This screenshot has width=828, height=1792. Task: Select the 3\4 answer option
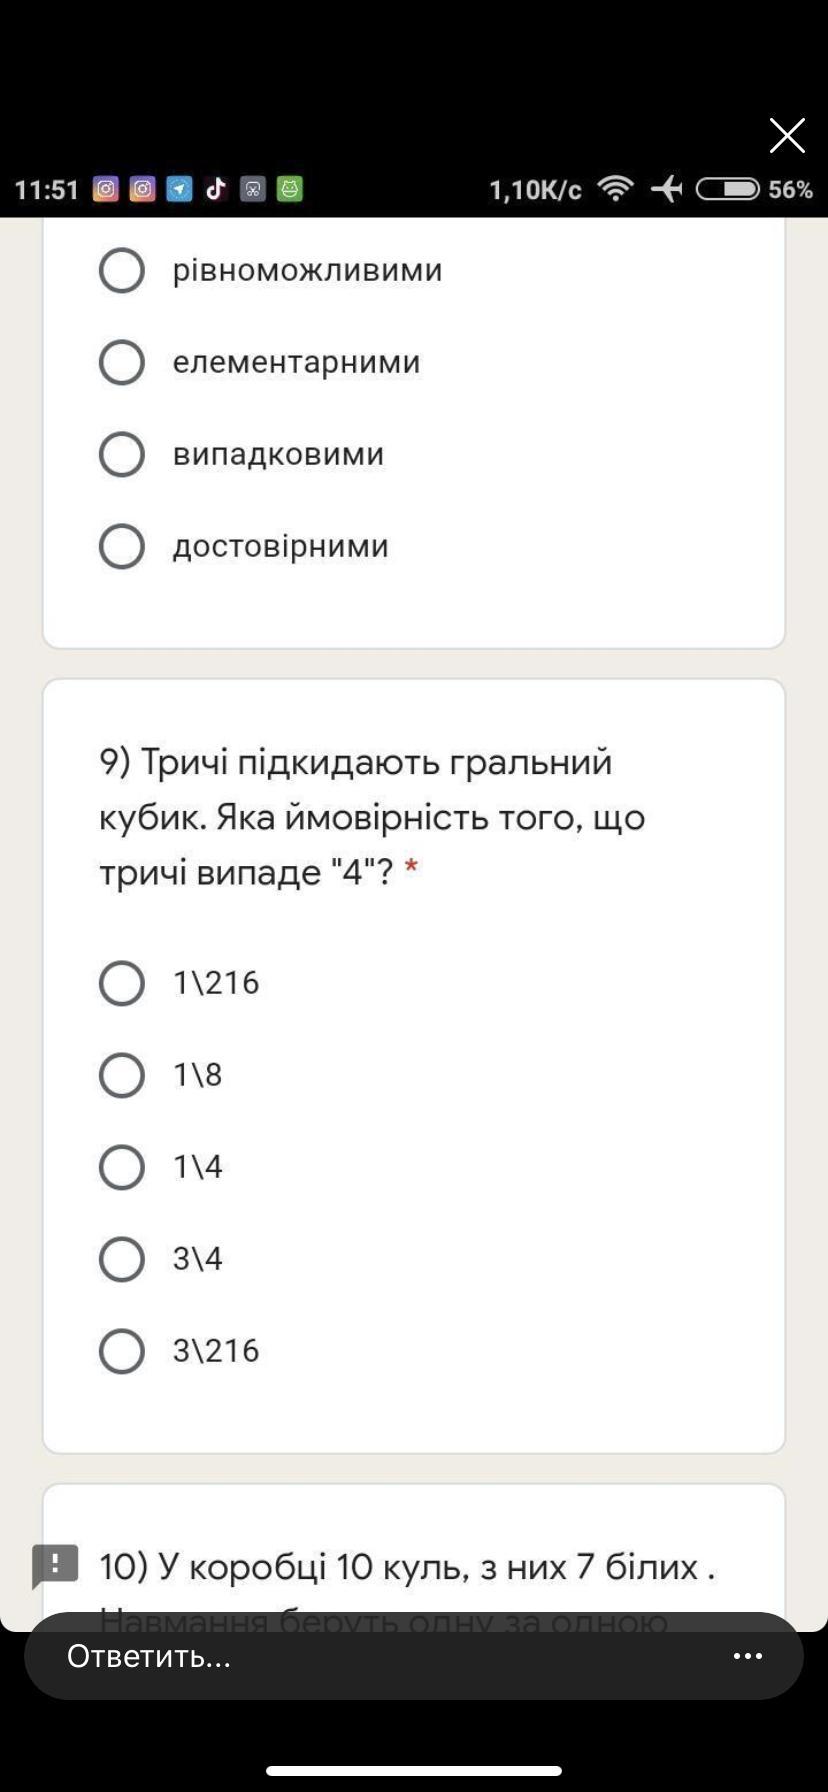122,1259
